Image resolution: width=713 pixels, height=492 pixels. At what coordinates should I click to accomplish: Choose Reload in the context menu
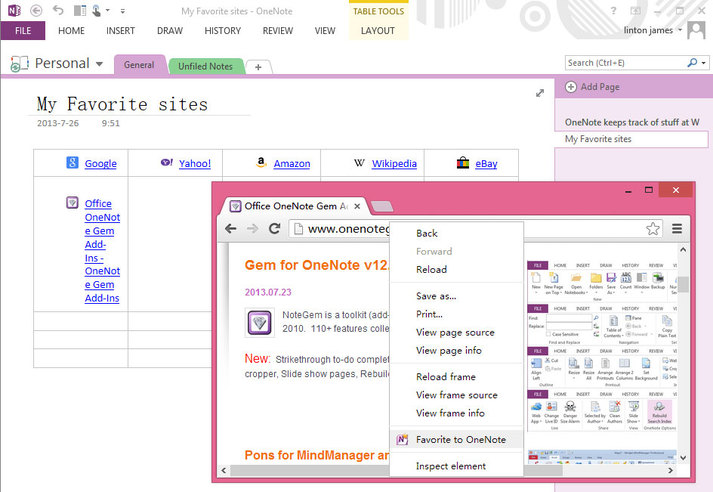point(456,269)
